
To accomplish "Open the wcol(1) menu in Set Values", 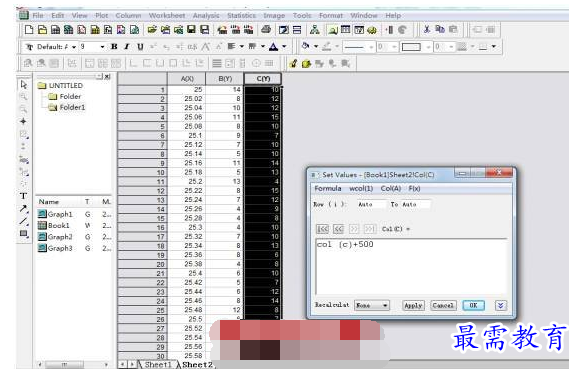I will pyautogui.click(x=361, y=188).
